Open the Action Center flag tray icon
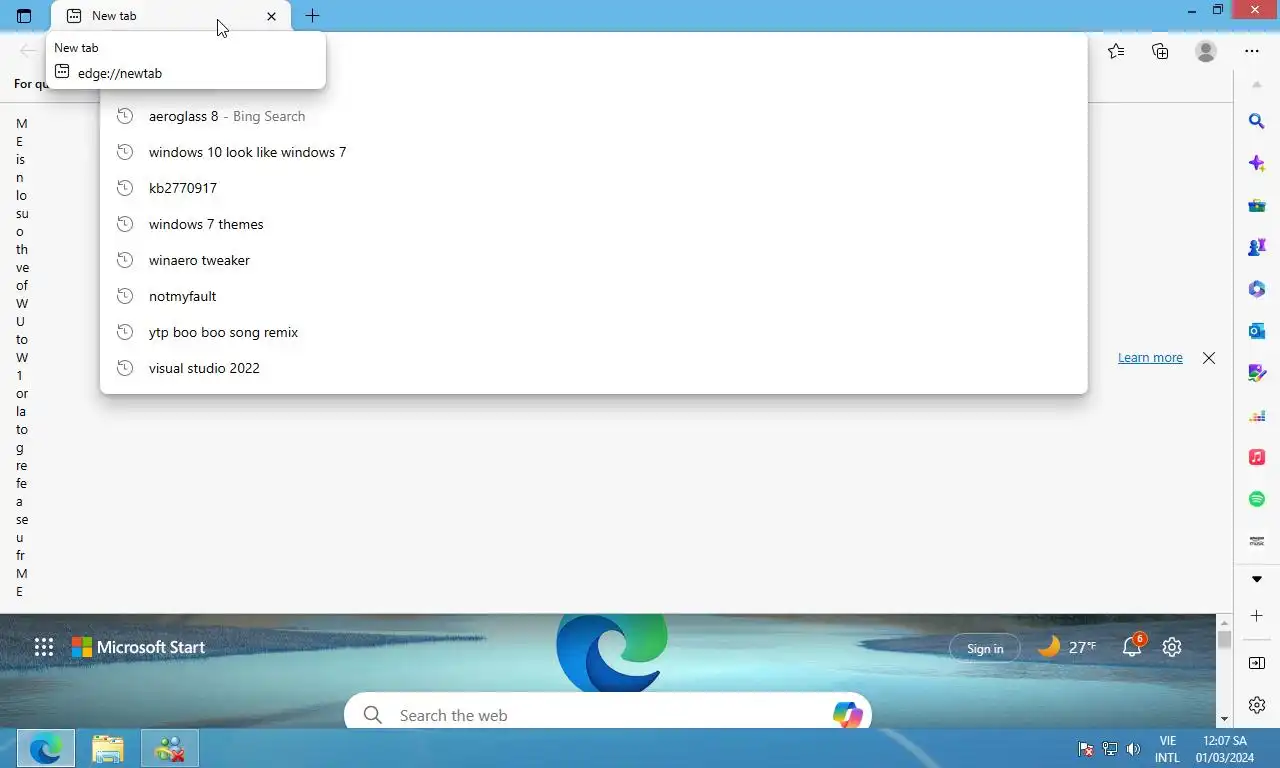This screenshot has width=1280, height=768. [x=1086, y=749]
